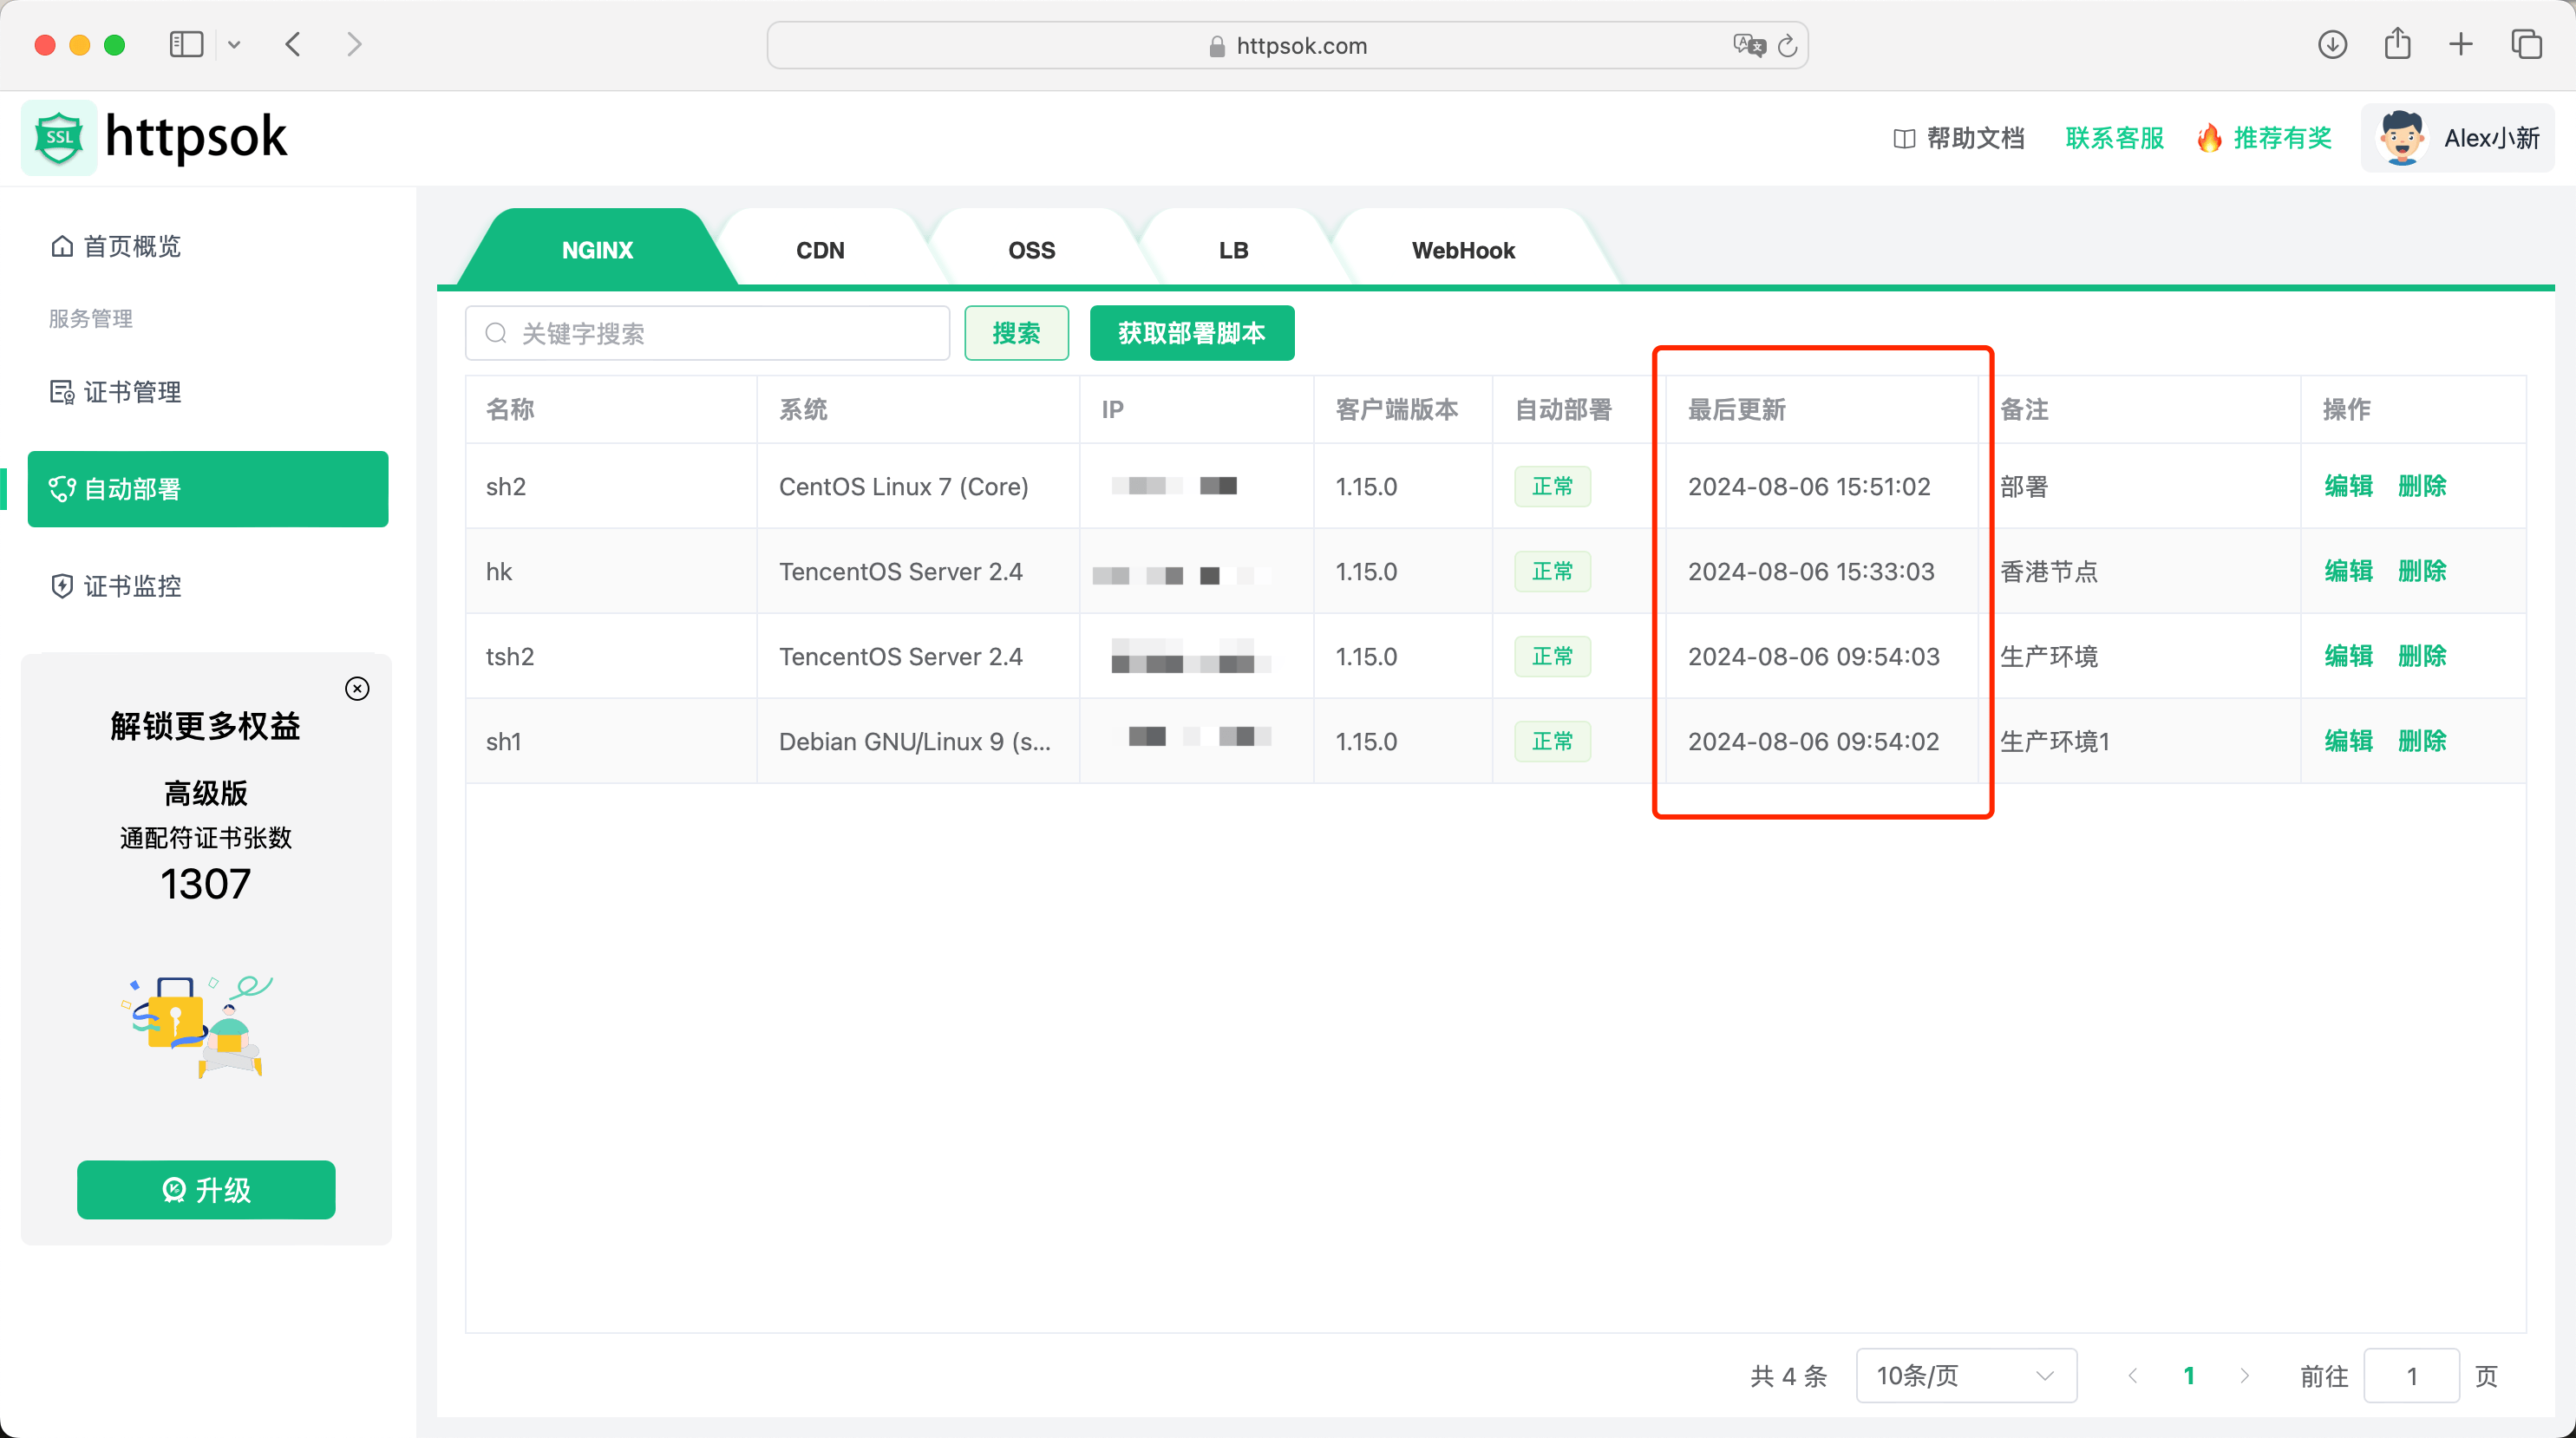Edit the sh2 deployment entry
The height and width of the screenshot is (1438, 2576).
[x=2348, y=486]
